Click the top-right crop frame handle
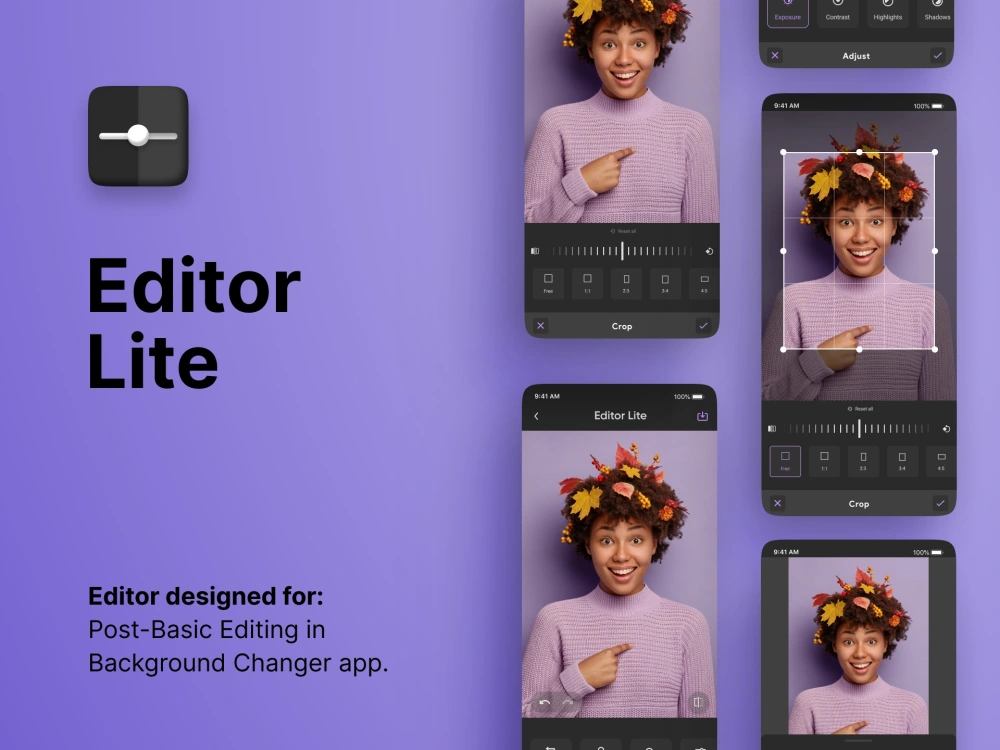1000x750 pixels. 935,152
